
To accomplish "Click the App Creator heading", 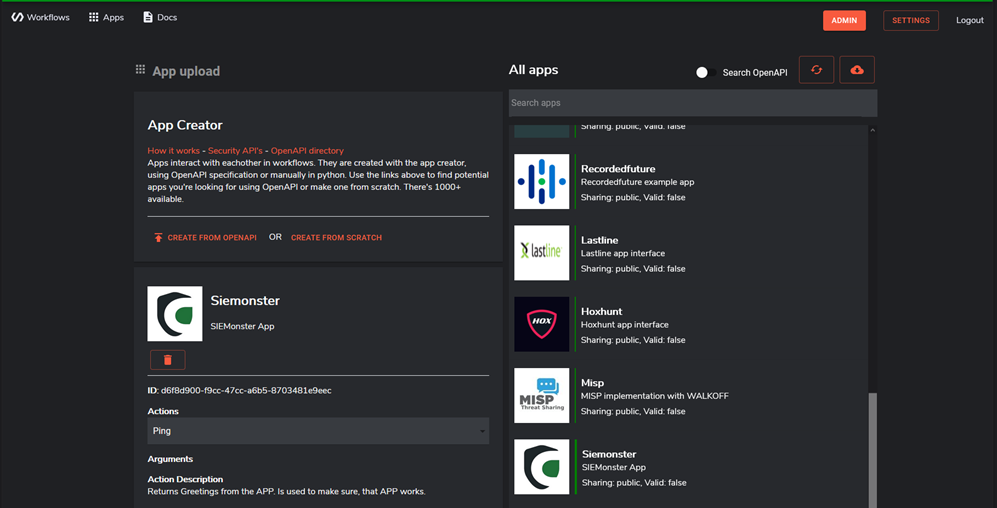I will [185, 126].
